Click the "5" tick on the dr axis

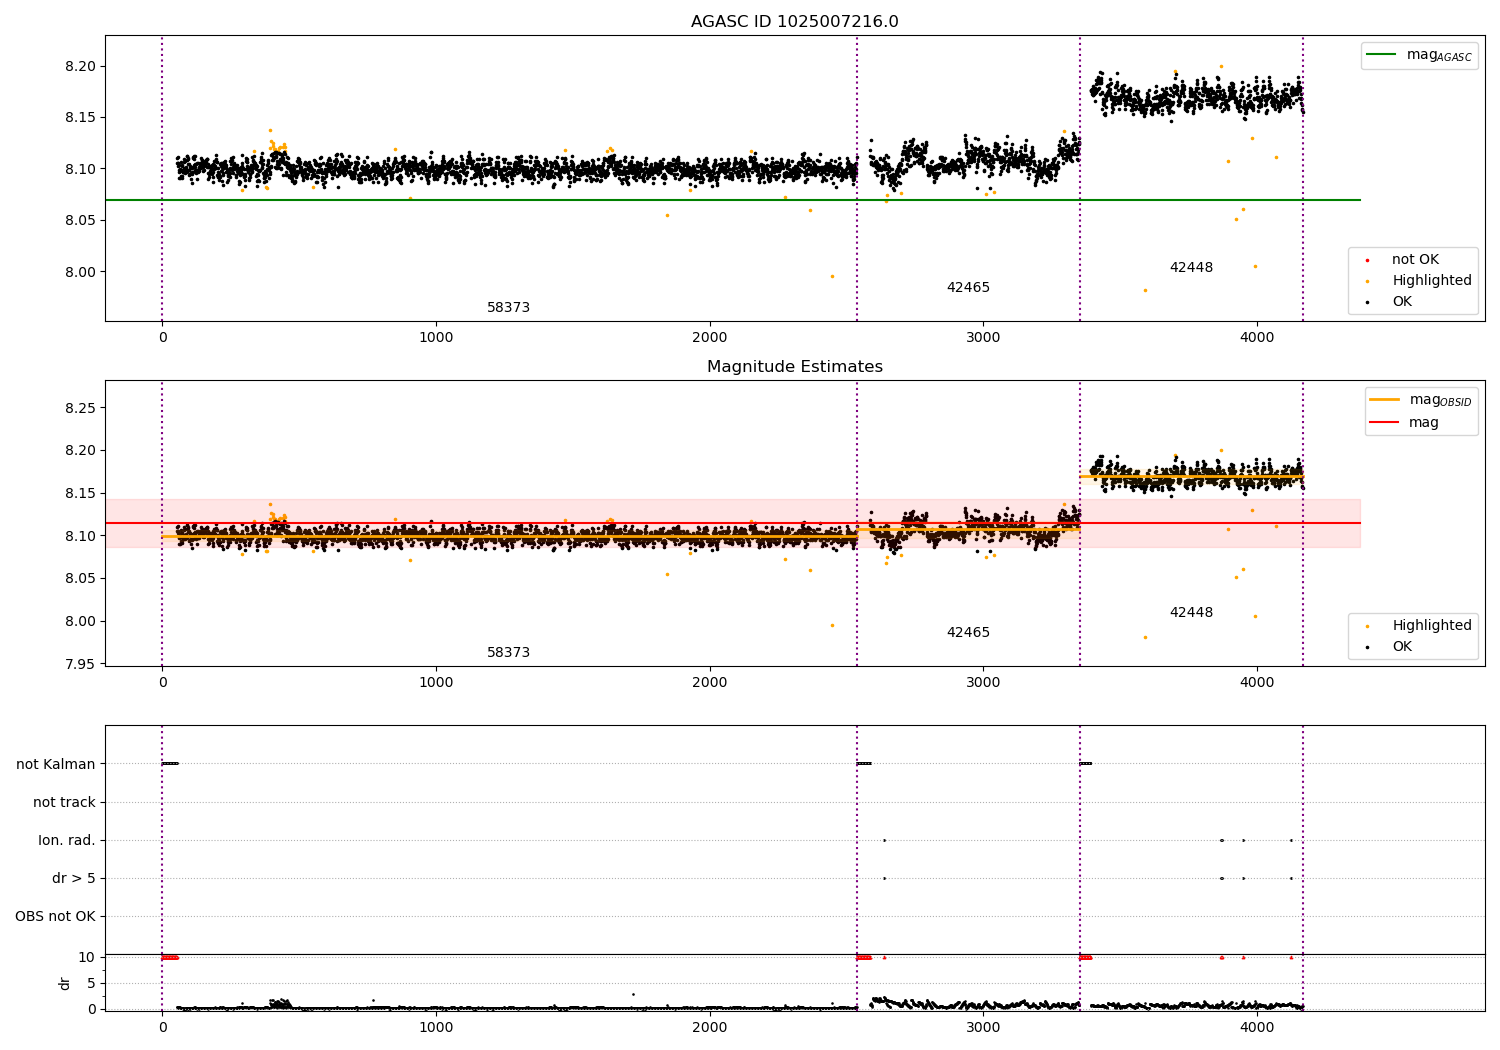click(x=91, y=983)
